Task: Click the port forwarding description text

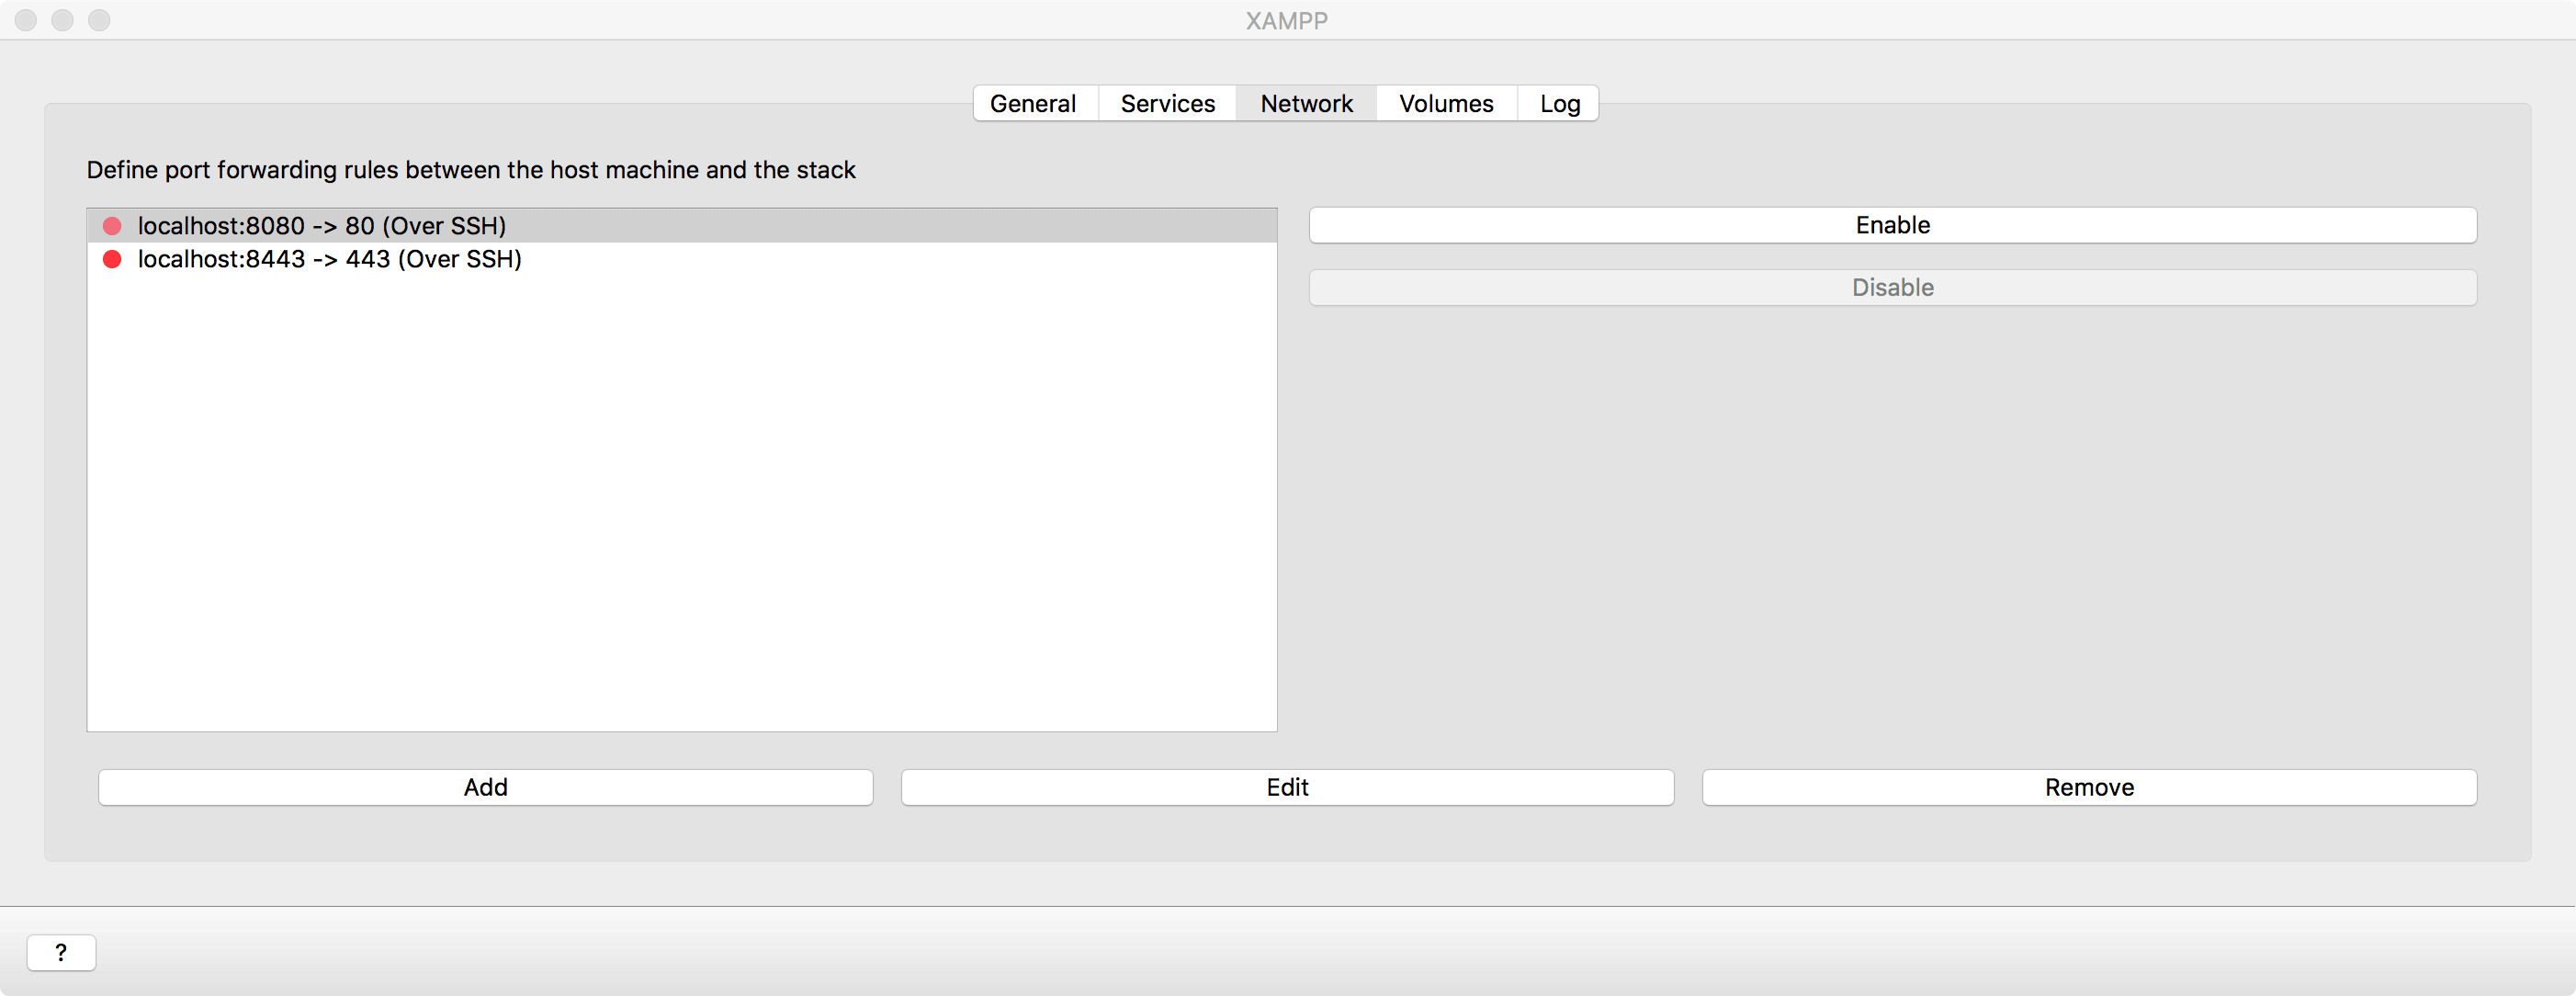Action: tap(471, 170)
